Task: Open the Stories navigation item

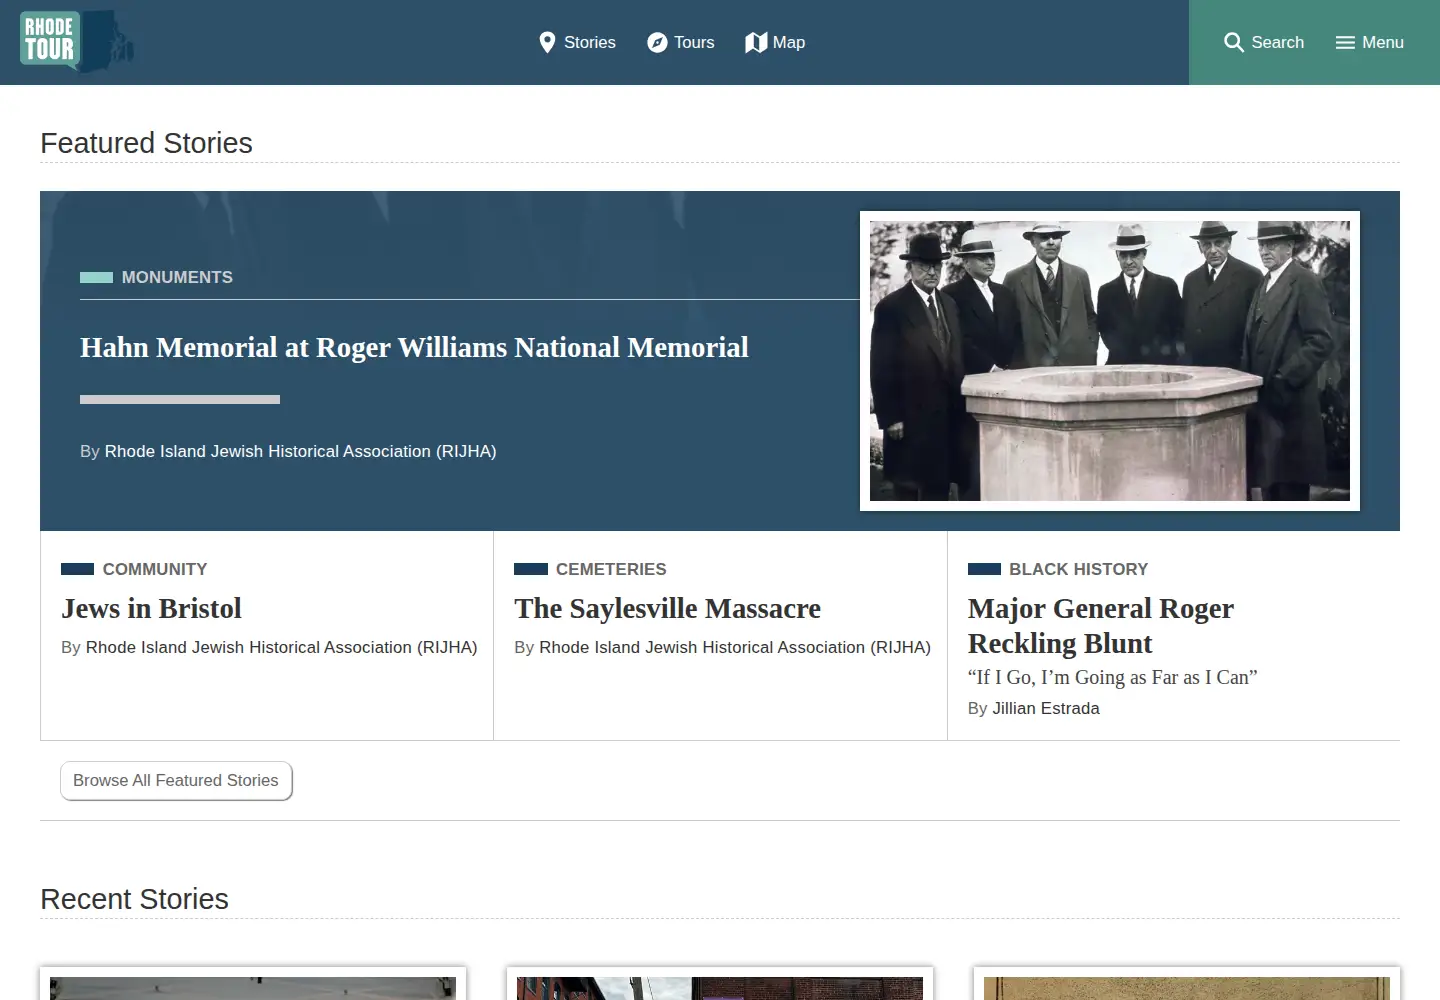Action: (x=577, y=42)
